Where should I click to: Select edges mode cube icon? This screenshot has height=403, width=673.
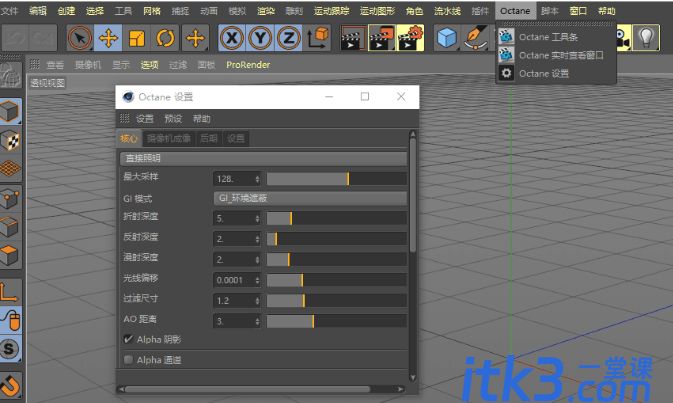coord(10,227)
